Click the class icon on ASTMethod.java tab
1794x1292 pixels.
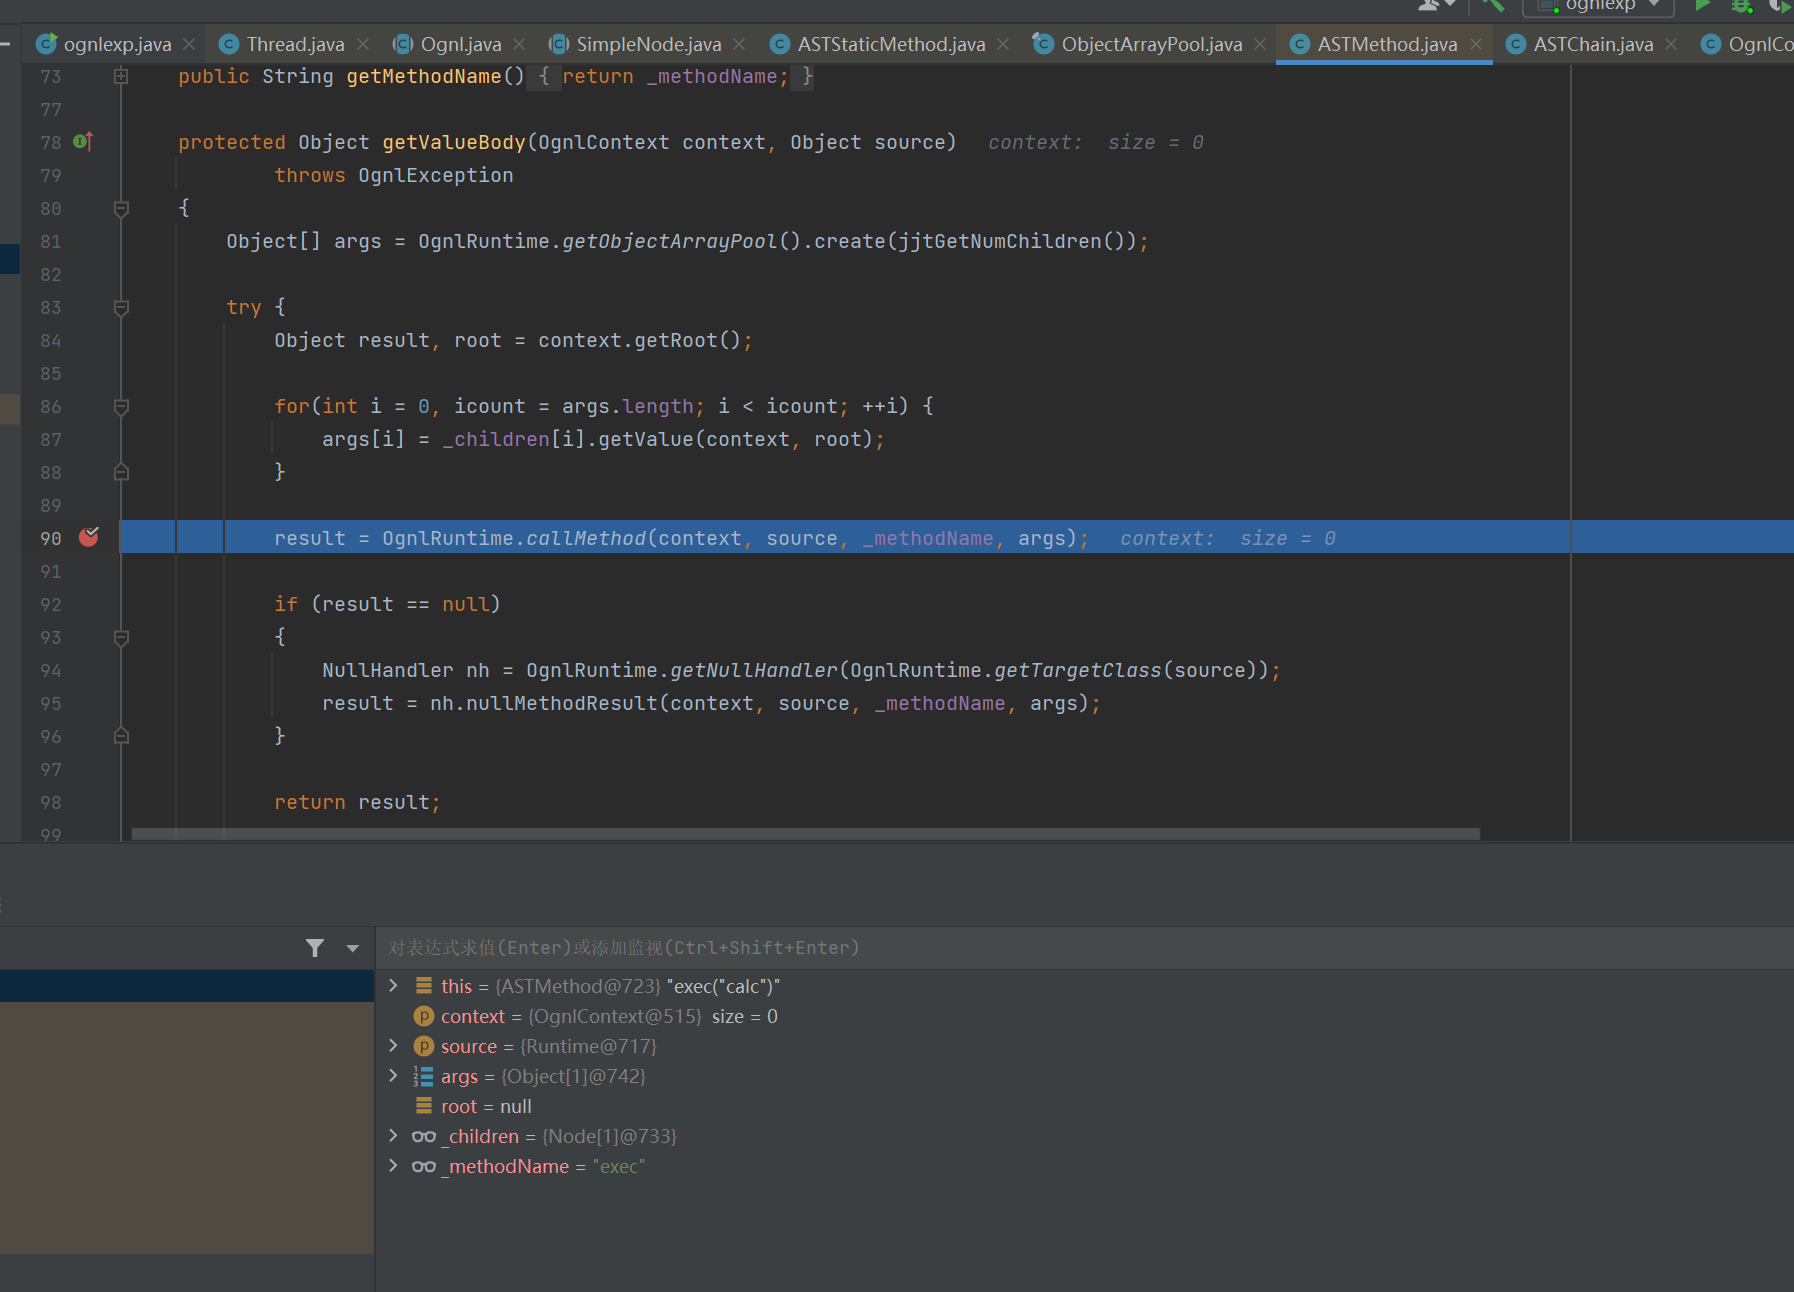click(1300, 44)
